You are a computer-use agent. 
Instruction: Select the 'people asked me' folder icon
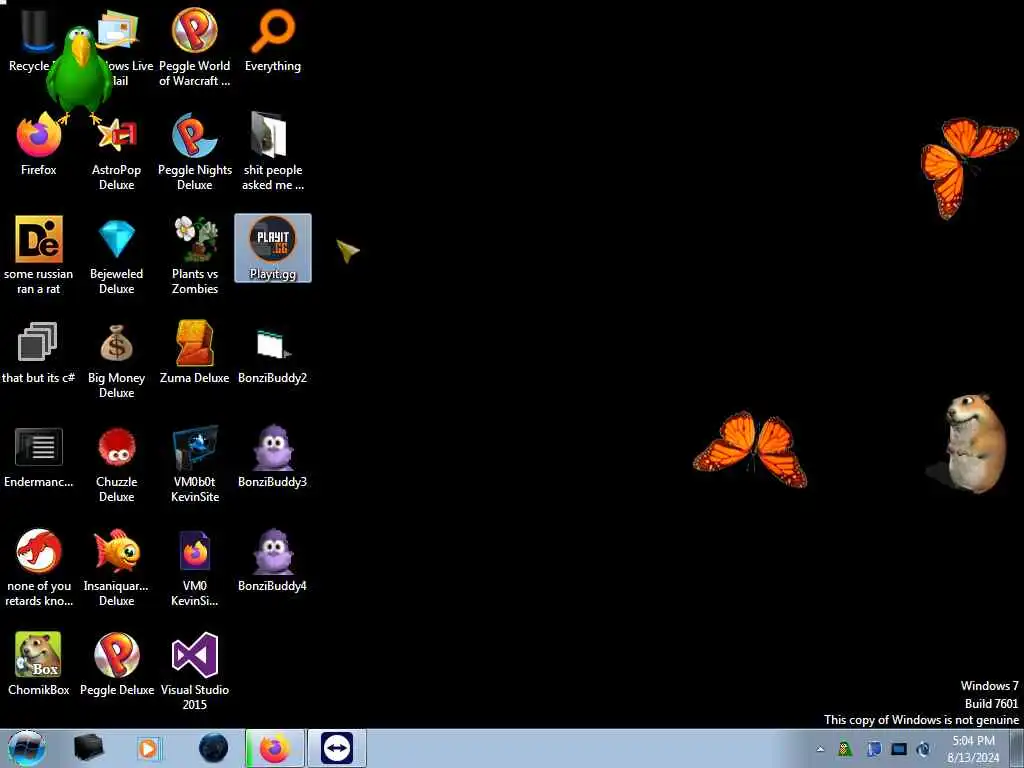273,150
